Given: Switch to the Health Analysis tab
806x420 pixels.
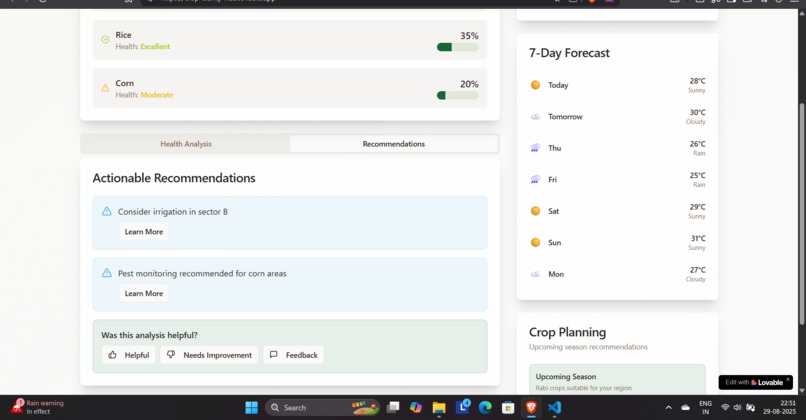Looking at the screenshot, I should click(186, 144).
